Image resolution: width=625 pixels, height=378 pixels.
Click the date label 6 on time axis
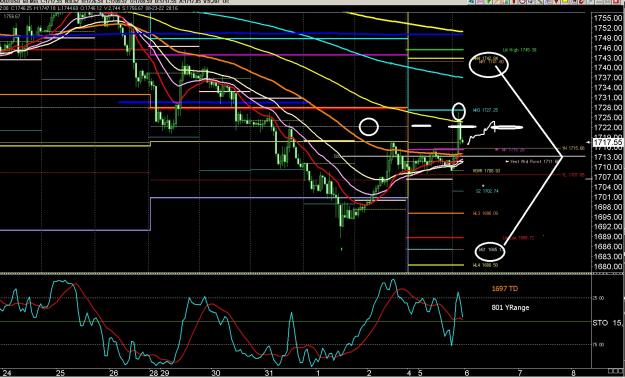(467, 373)
